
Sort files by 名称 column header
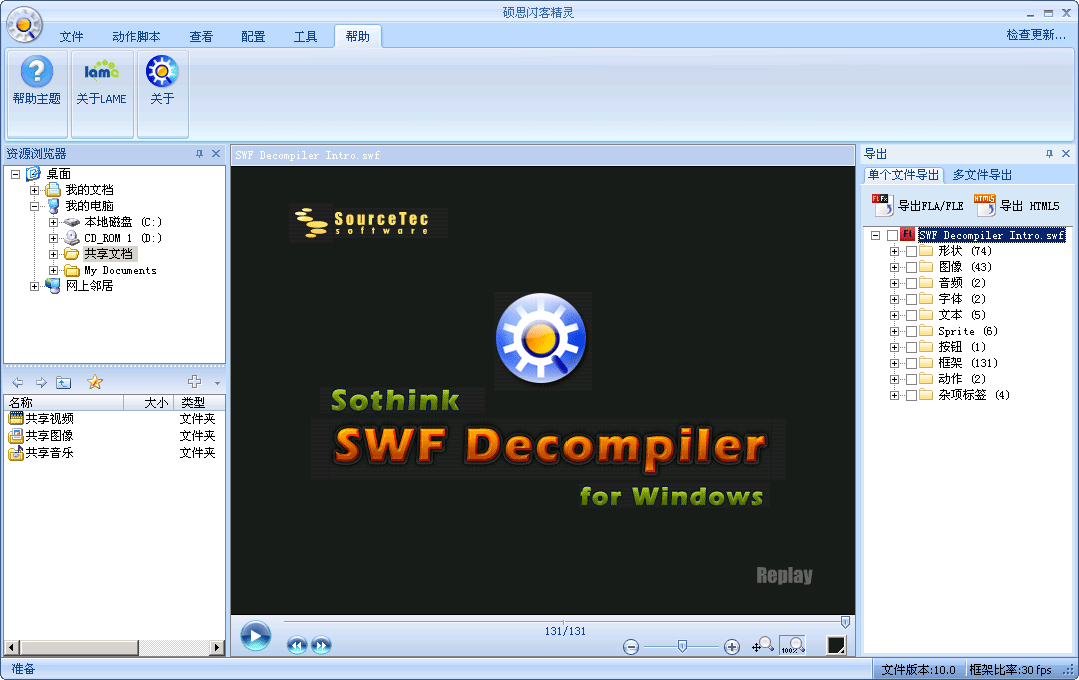coord(64,403)
